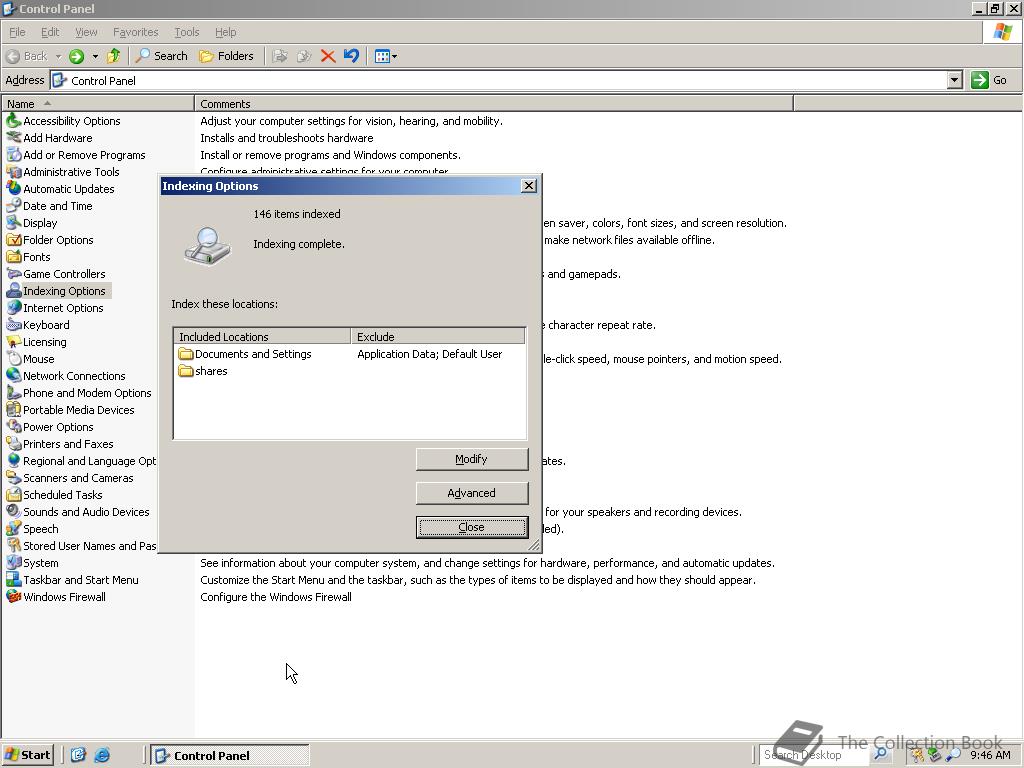Sort by the Name column header
The height and width of the screenshot is (768, 1024).
pyautogui.click(x=98, y=104)
